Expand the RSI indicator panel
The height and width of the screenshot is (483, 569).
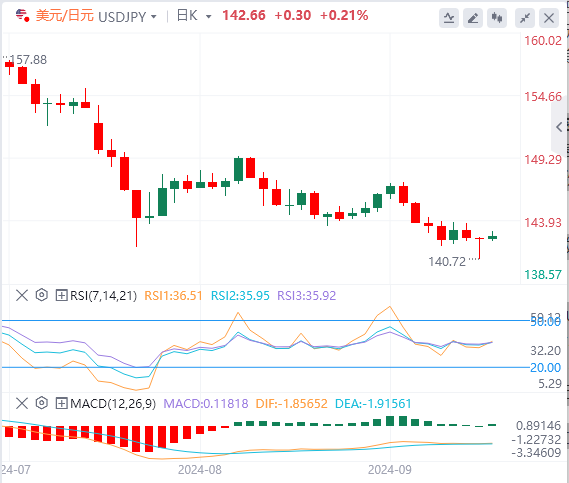[61, 295]
